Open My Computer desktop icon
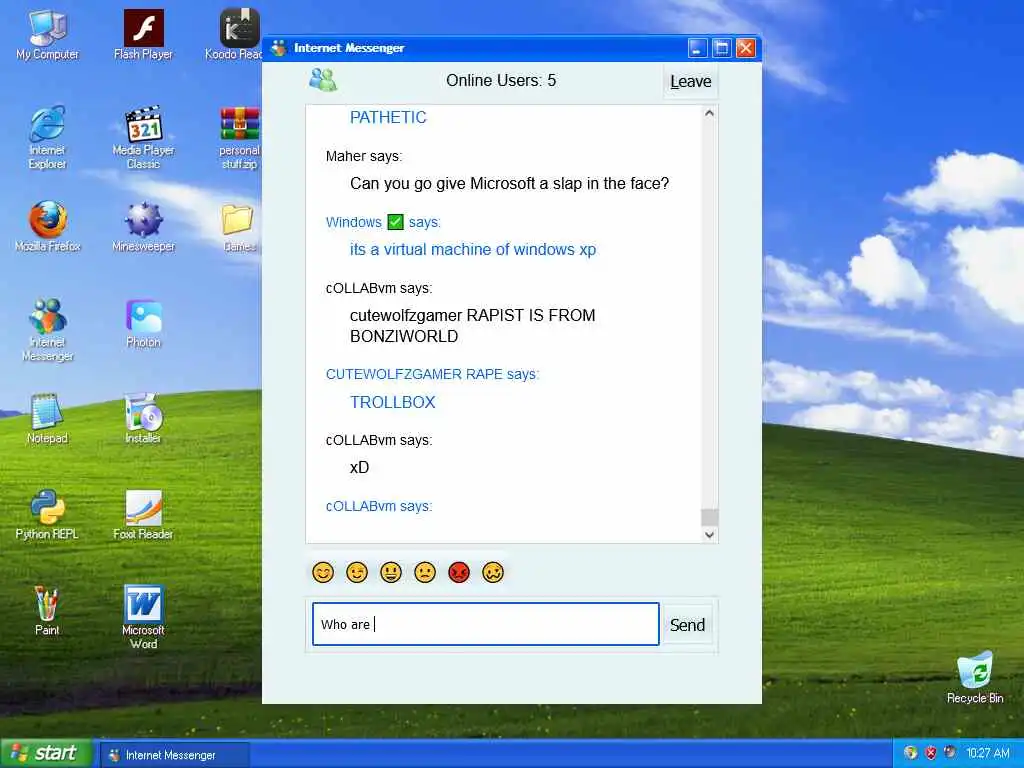The width and height of the screenshot is (1024, 768). point(47,36)
